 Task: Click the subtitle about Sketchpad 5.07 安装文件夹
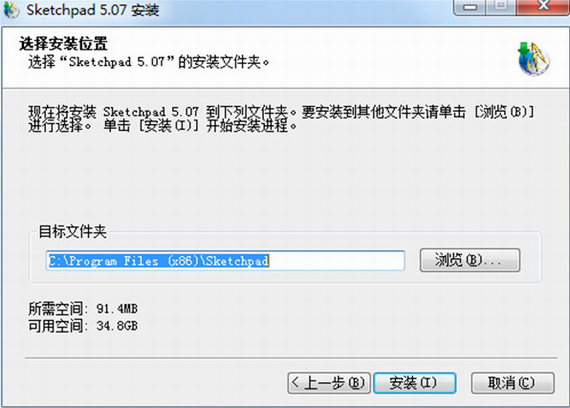click(x=149, y=62)
